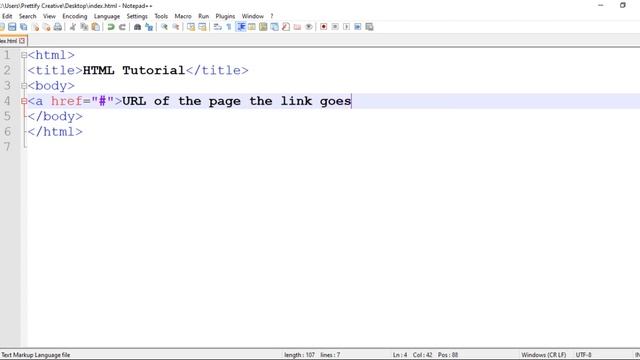Screen dimensions: 640x360
Task: Zoom out using the magnifier minus icon
Action: [x=176, y=27]
